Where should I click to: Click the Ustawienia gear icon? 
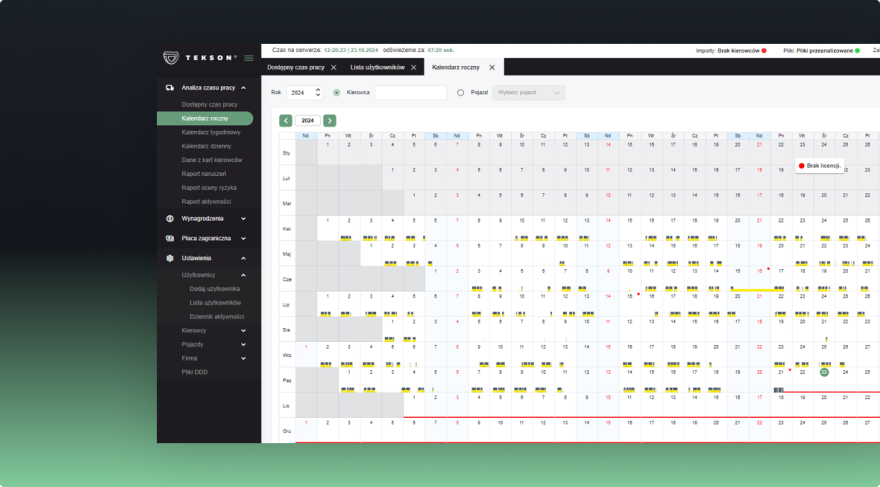click(x=170, y=258)
